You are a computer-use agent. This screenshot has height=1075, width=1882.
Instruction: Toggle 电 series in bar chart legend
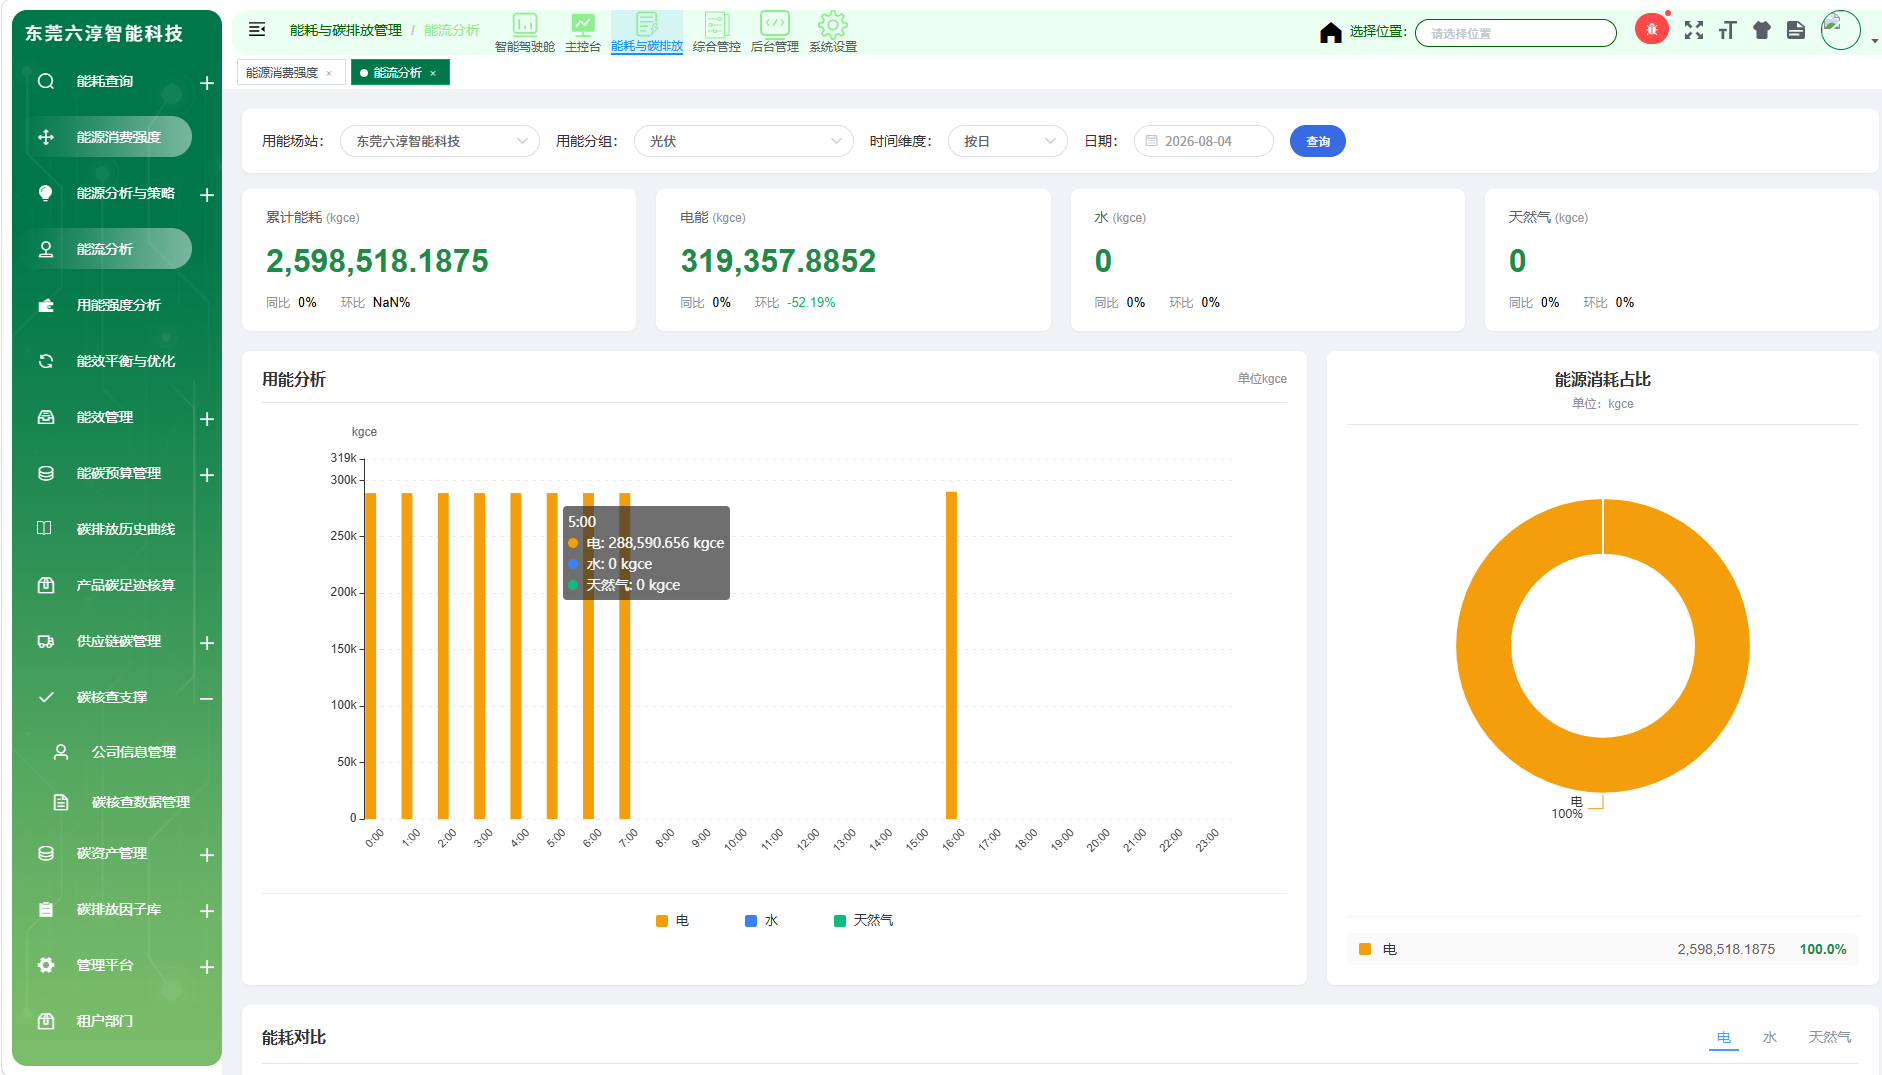(672, 921)
